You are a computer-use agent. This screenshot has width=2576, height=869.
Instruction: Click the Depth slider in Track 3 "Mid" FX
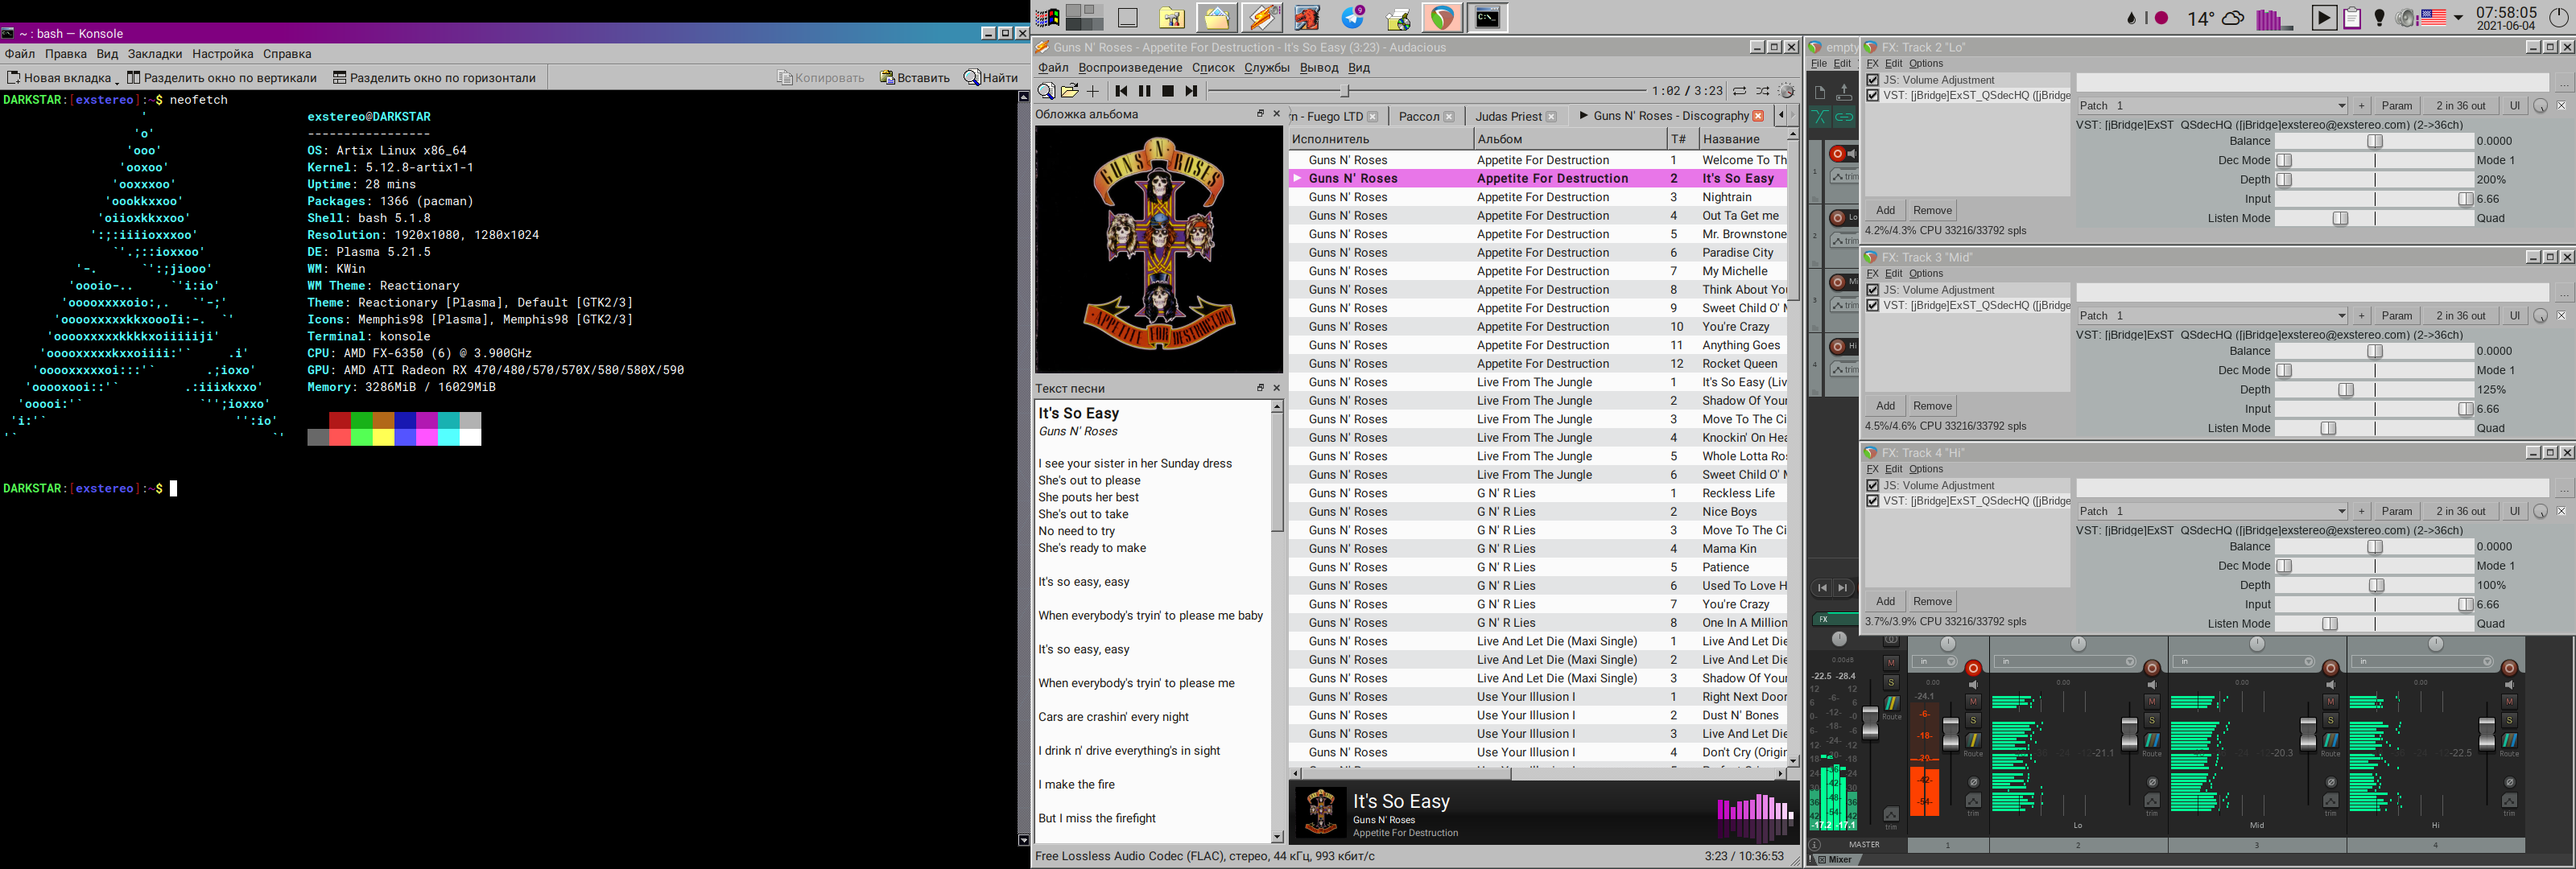(x=2346, y=390)
